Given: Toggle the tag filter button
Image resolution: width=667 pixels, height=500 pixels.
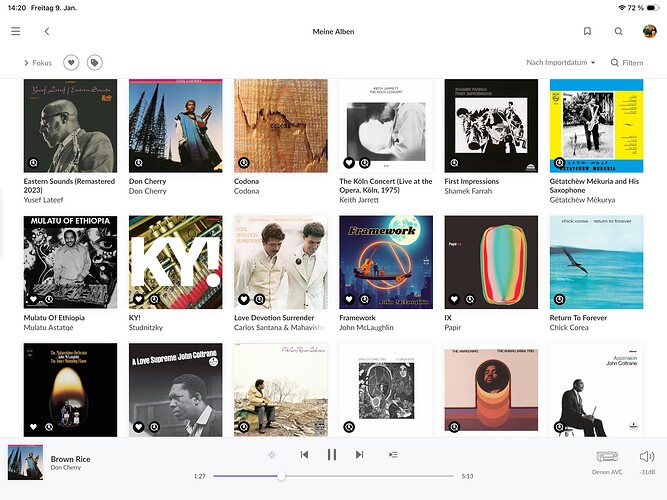Looking at the screenshot, I should (x=95, y=62).
